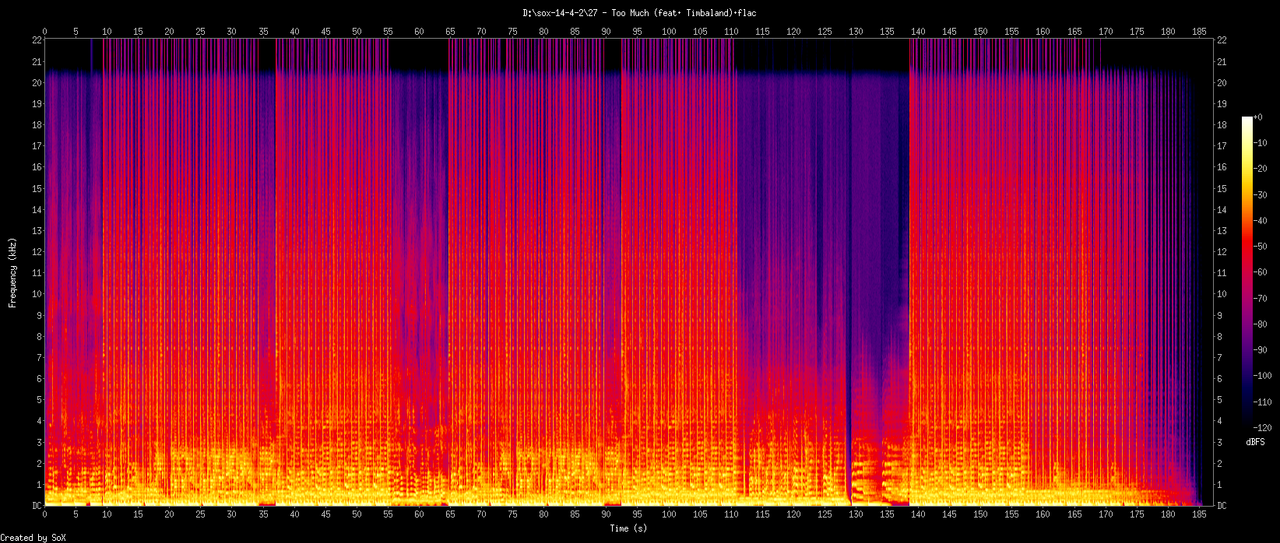Viewport: 1280px width, 543px height.
Task: Click "DC" on the right frequency axis
Action: (x=1223, y=506)
